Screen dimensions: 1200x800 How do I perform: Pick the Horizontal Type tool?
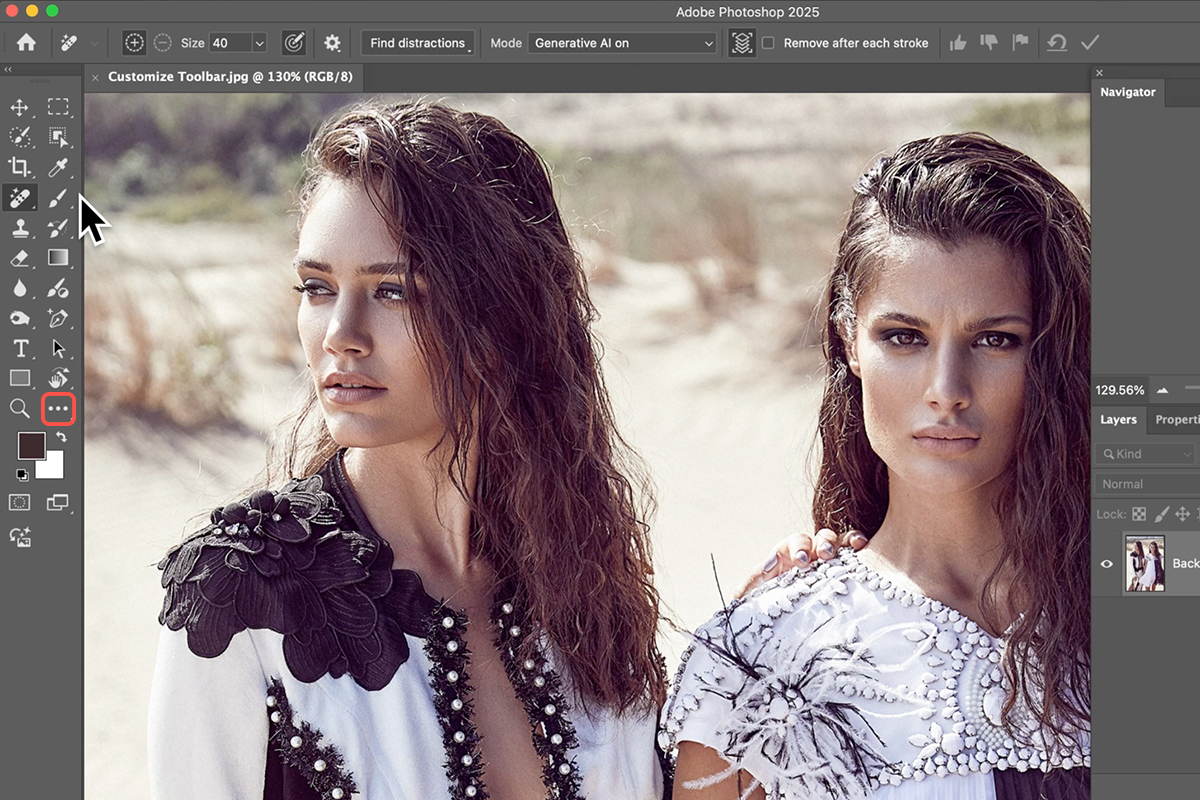coord(19,348)
